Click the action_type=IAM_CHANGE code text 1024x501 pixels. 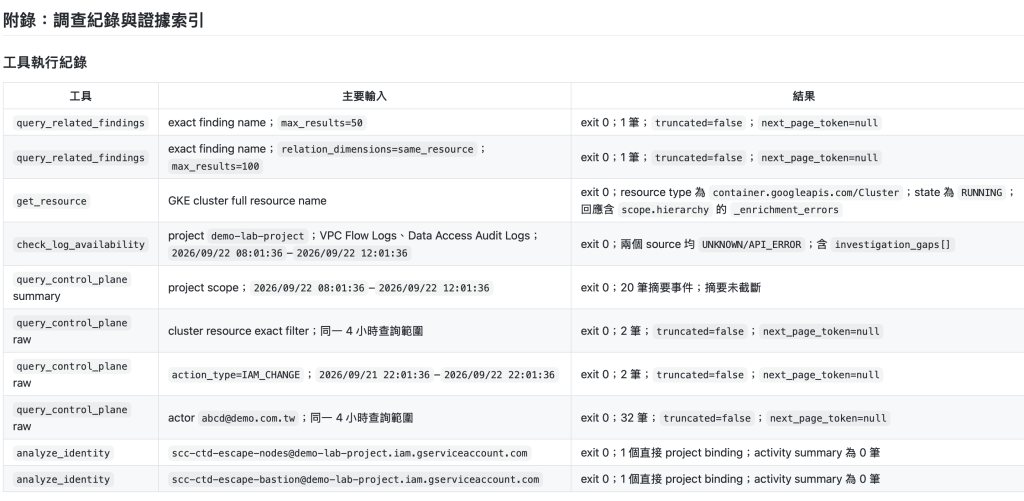click(236, 375)
